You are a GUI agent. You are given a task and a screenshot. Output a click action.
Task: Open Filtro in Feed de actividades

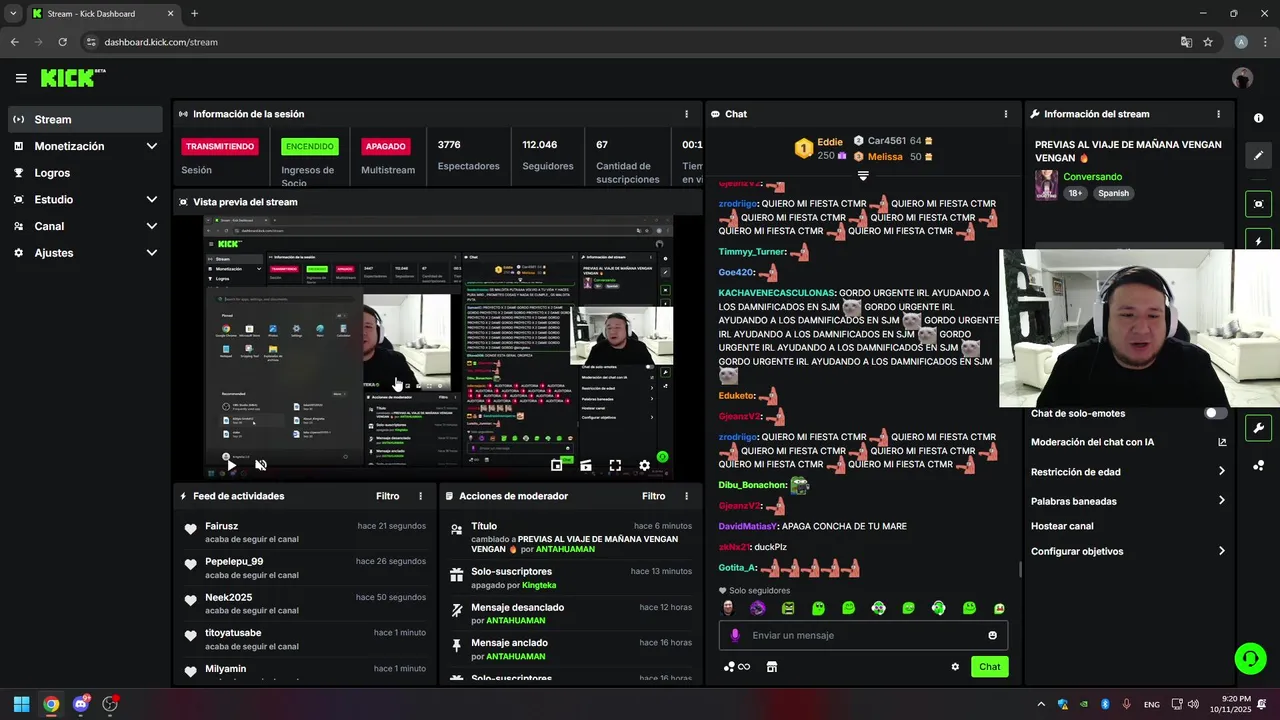pos(387,496)
